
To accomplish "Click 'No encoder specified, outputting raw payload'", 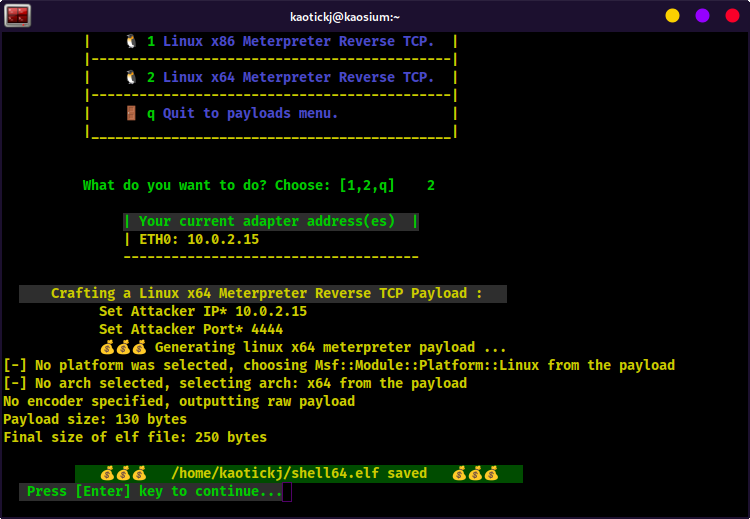I will point(179,401).
